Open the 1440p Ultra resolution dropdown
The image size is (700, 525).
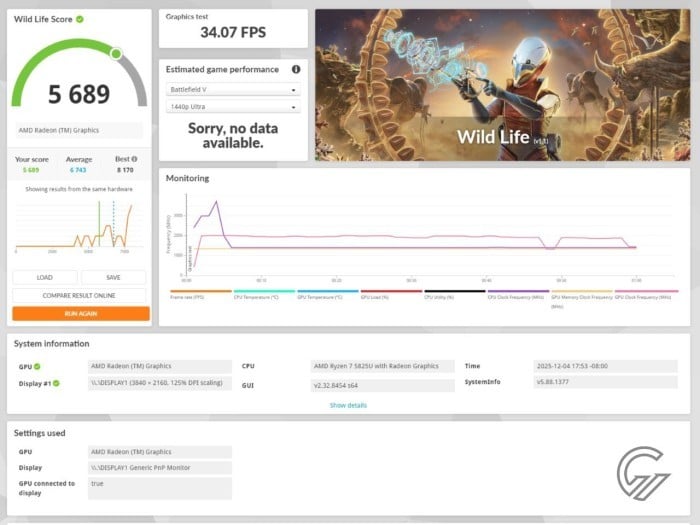pos(233,107)
